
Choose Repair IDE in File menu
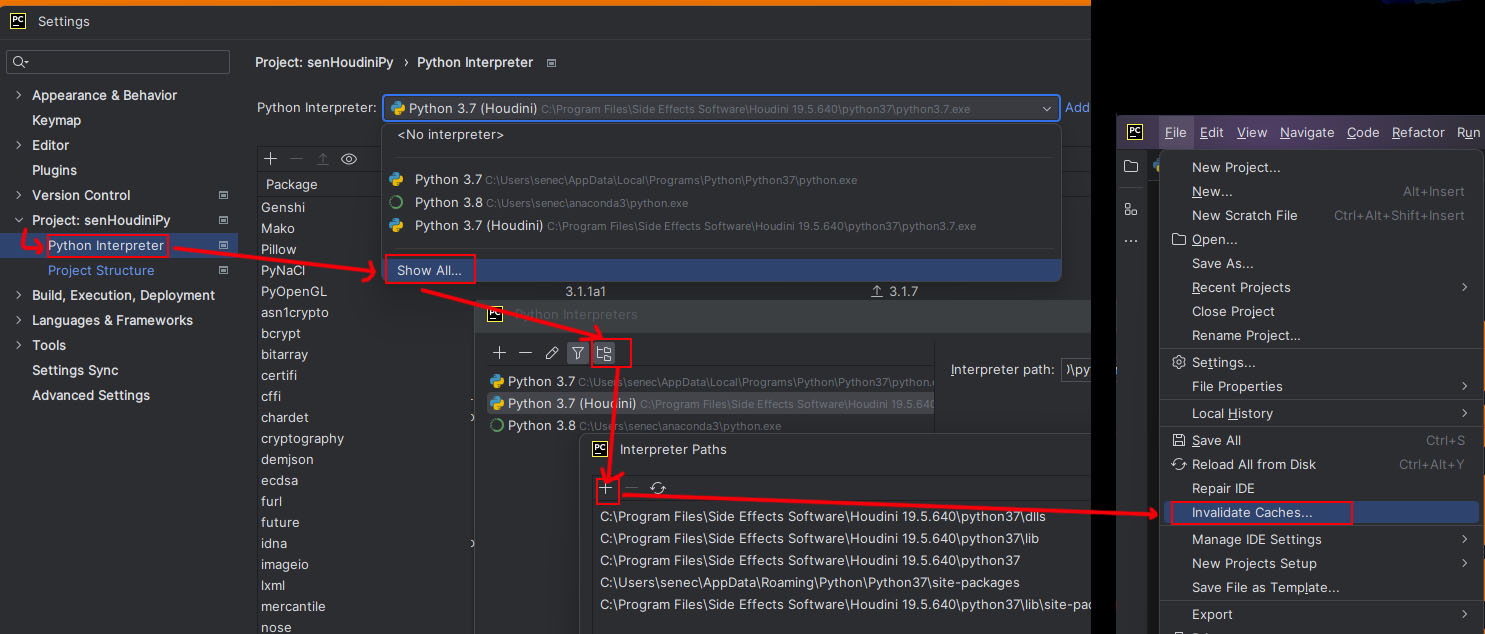pyautogui.click(x=1223, y=488)
